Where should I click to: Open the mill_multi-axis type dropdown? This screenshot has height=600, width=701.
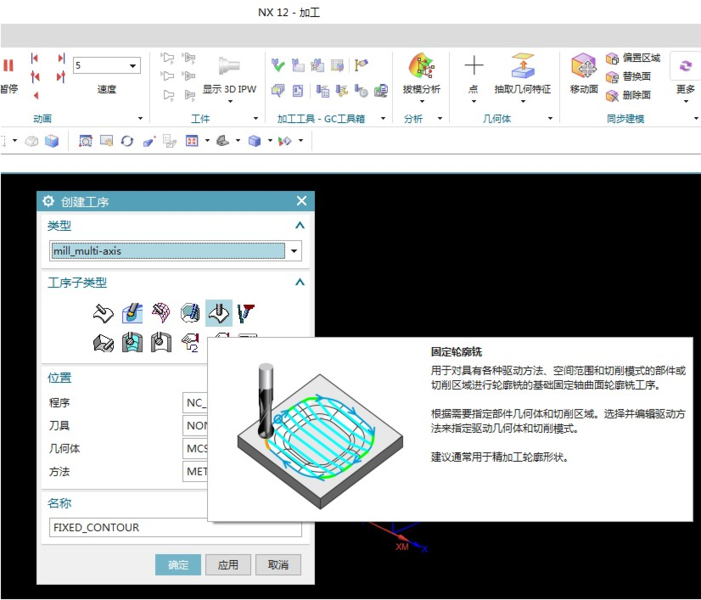[x=294, y=251]
